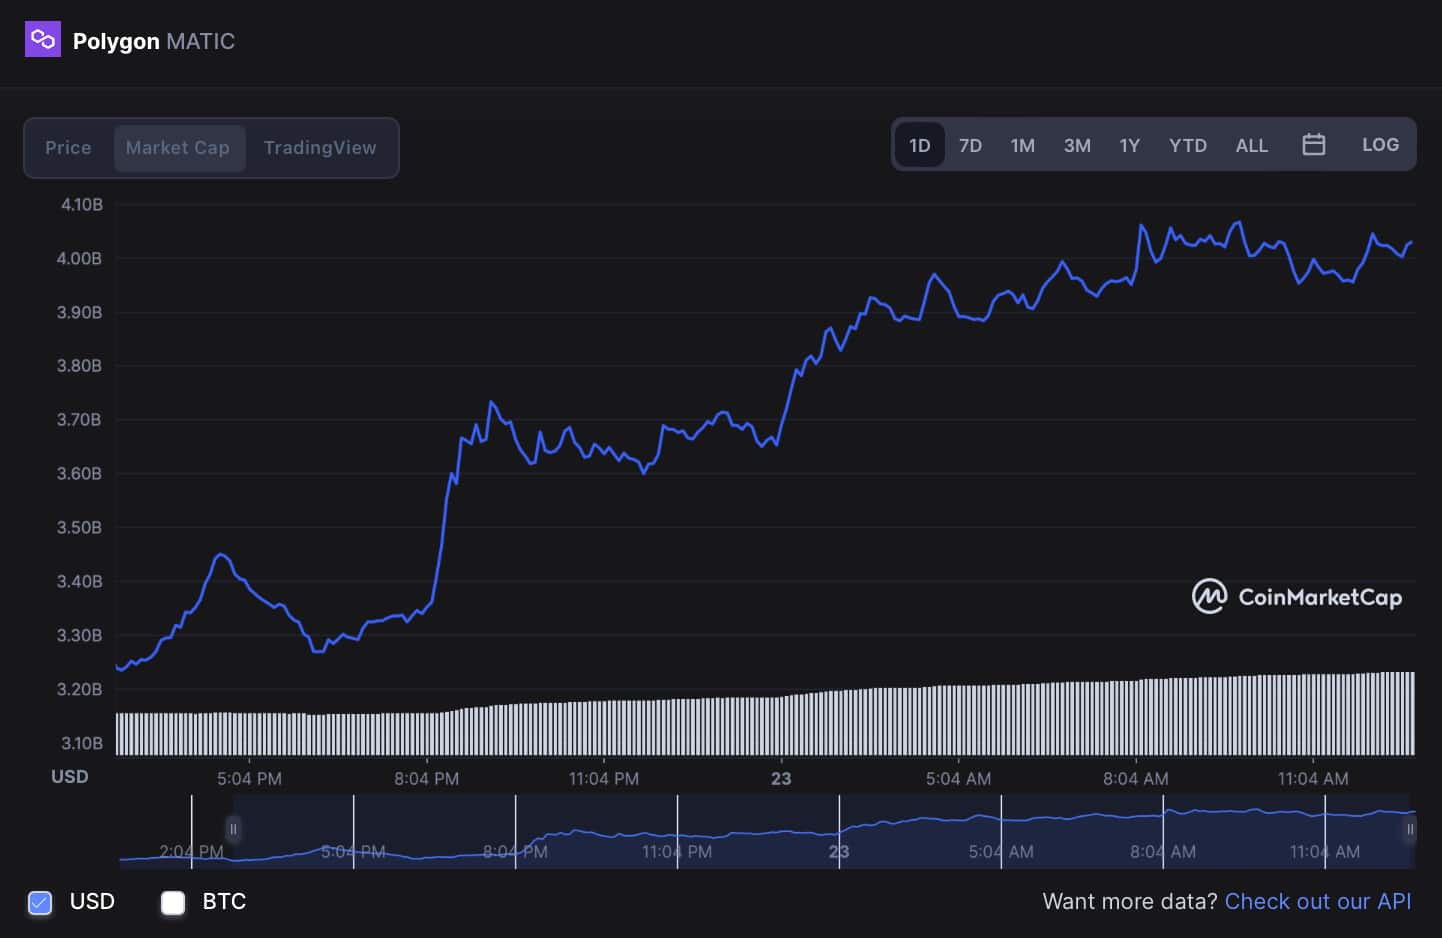1442x938 pixels.
Task: Select the ALL time range
Action: pos(1251,145)
